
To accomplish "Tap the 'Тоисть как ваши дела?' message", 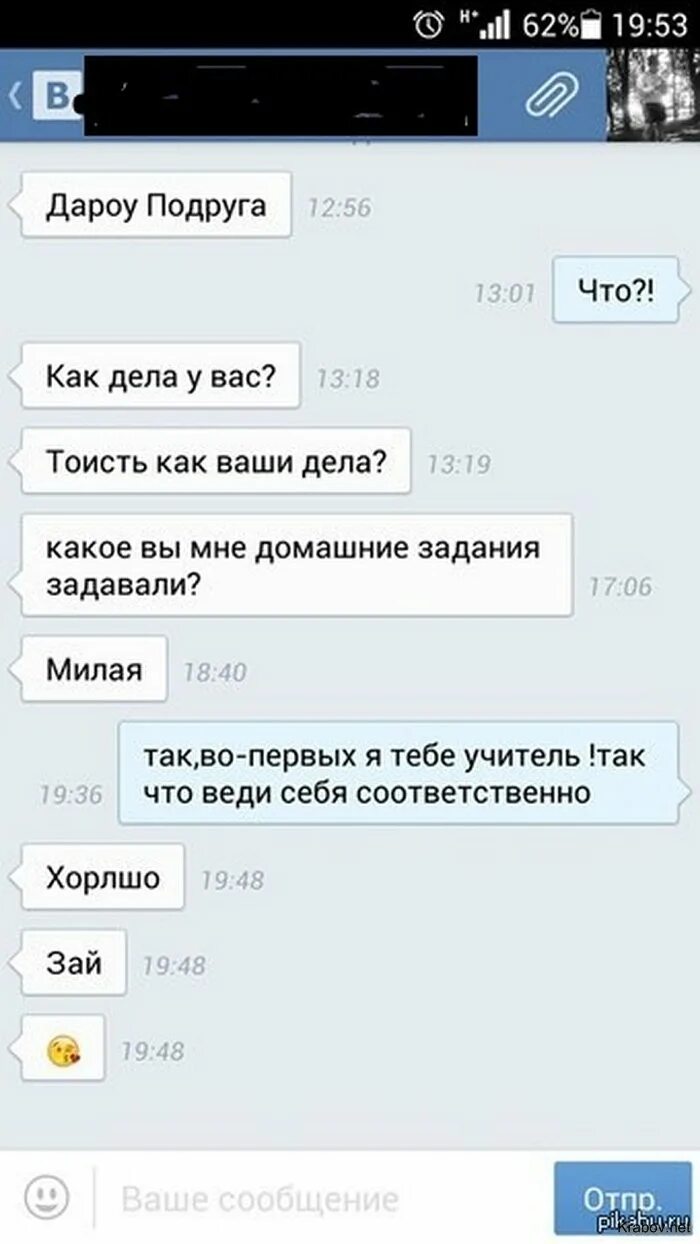I will click(215, 461).
